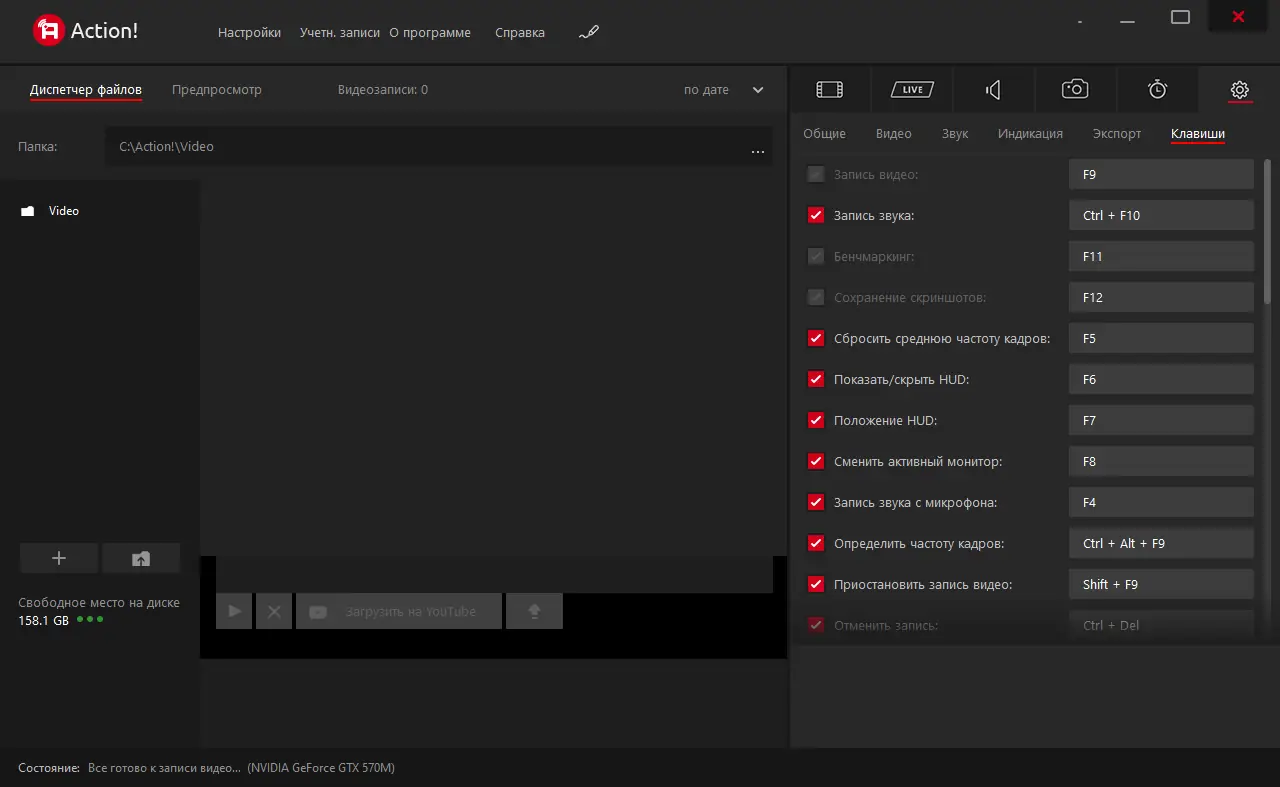Click the F9 hotkey field for Запись видео

coord(1161,174)
